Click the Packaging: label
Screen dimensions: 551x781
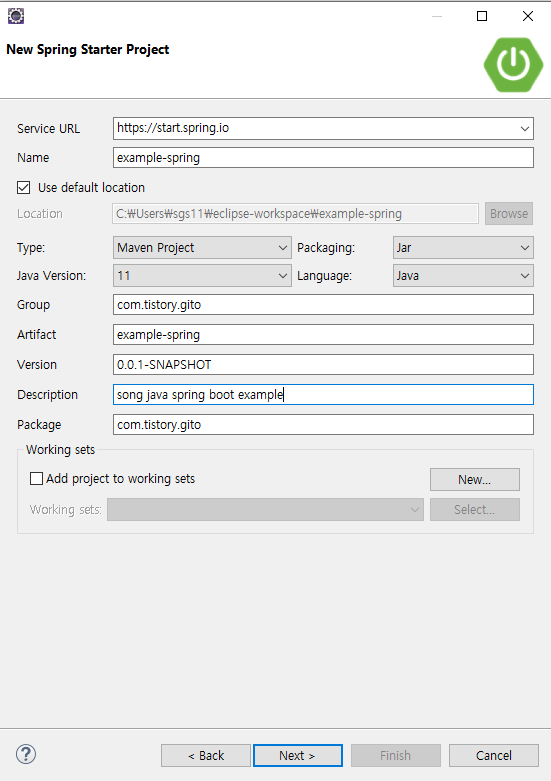pos(326,248)
